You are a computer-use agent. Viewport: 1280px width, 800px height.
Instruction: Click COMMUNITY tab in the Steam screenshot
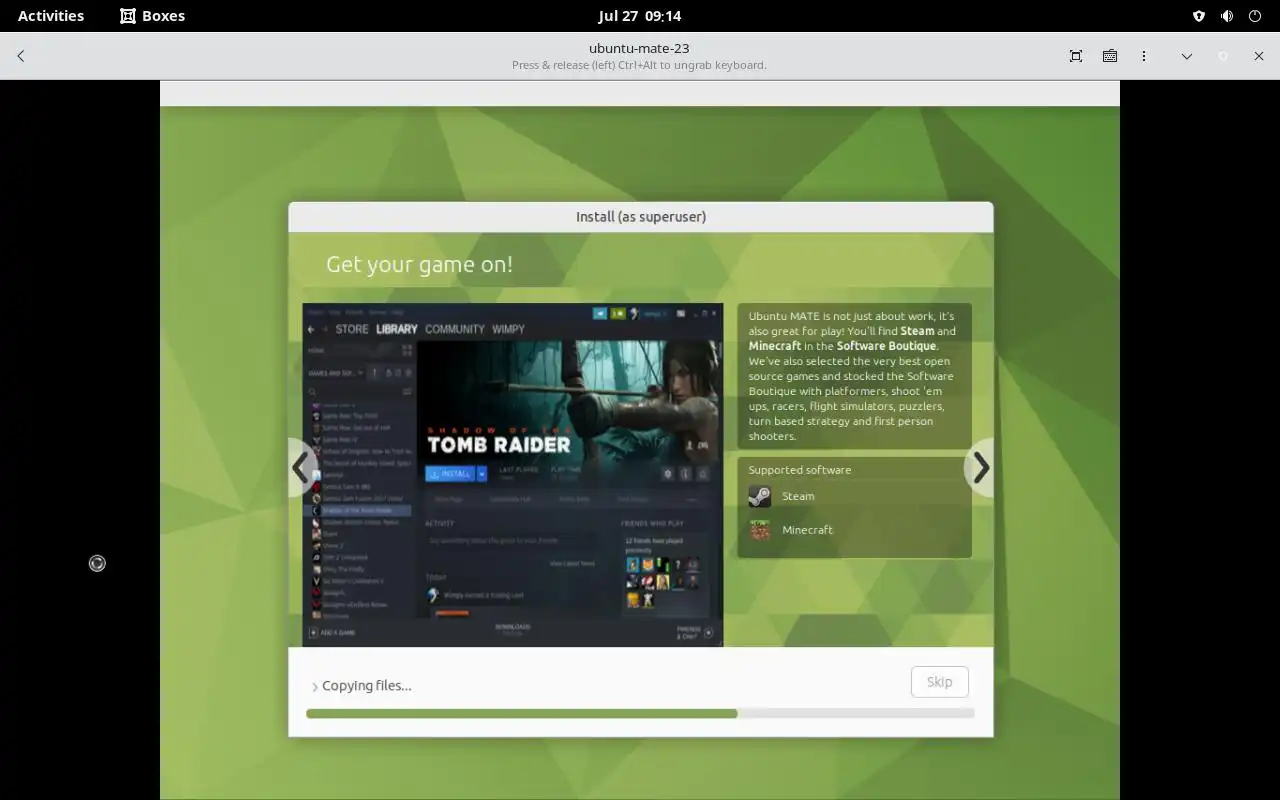[x=455, y=329]
